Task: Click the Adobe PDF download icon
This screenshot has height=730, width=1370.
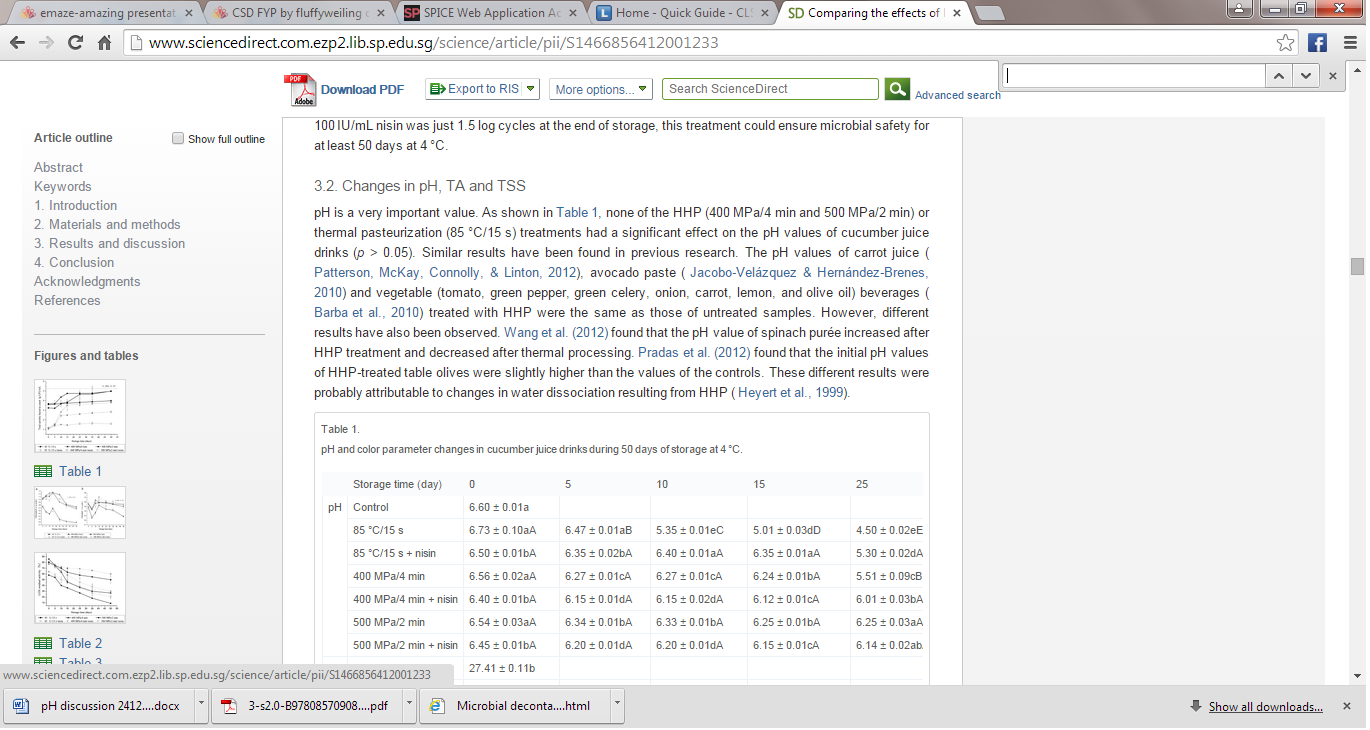Action: pyautogui.click(x=300, y=90)
